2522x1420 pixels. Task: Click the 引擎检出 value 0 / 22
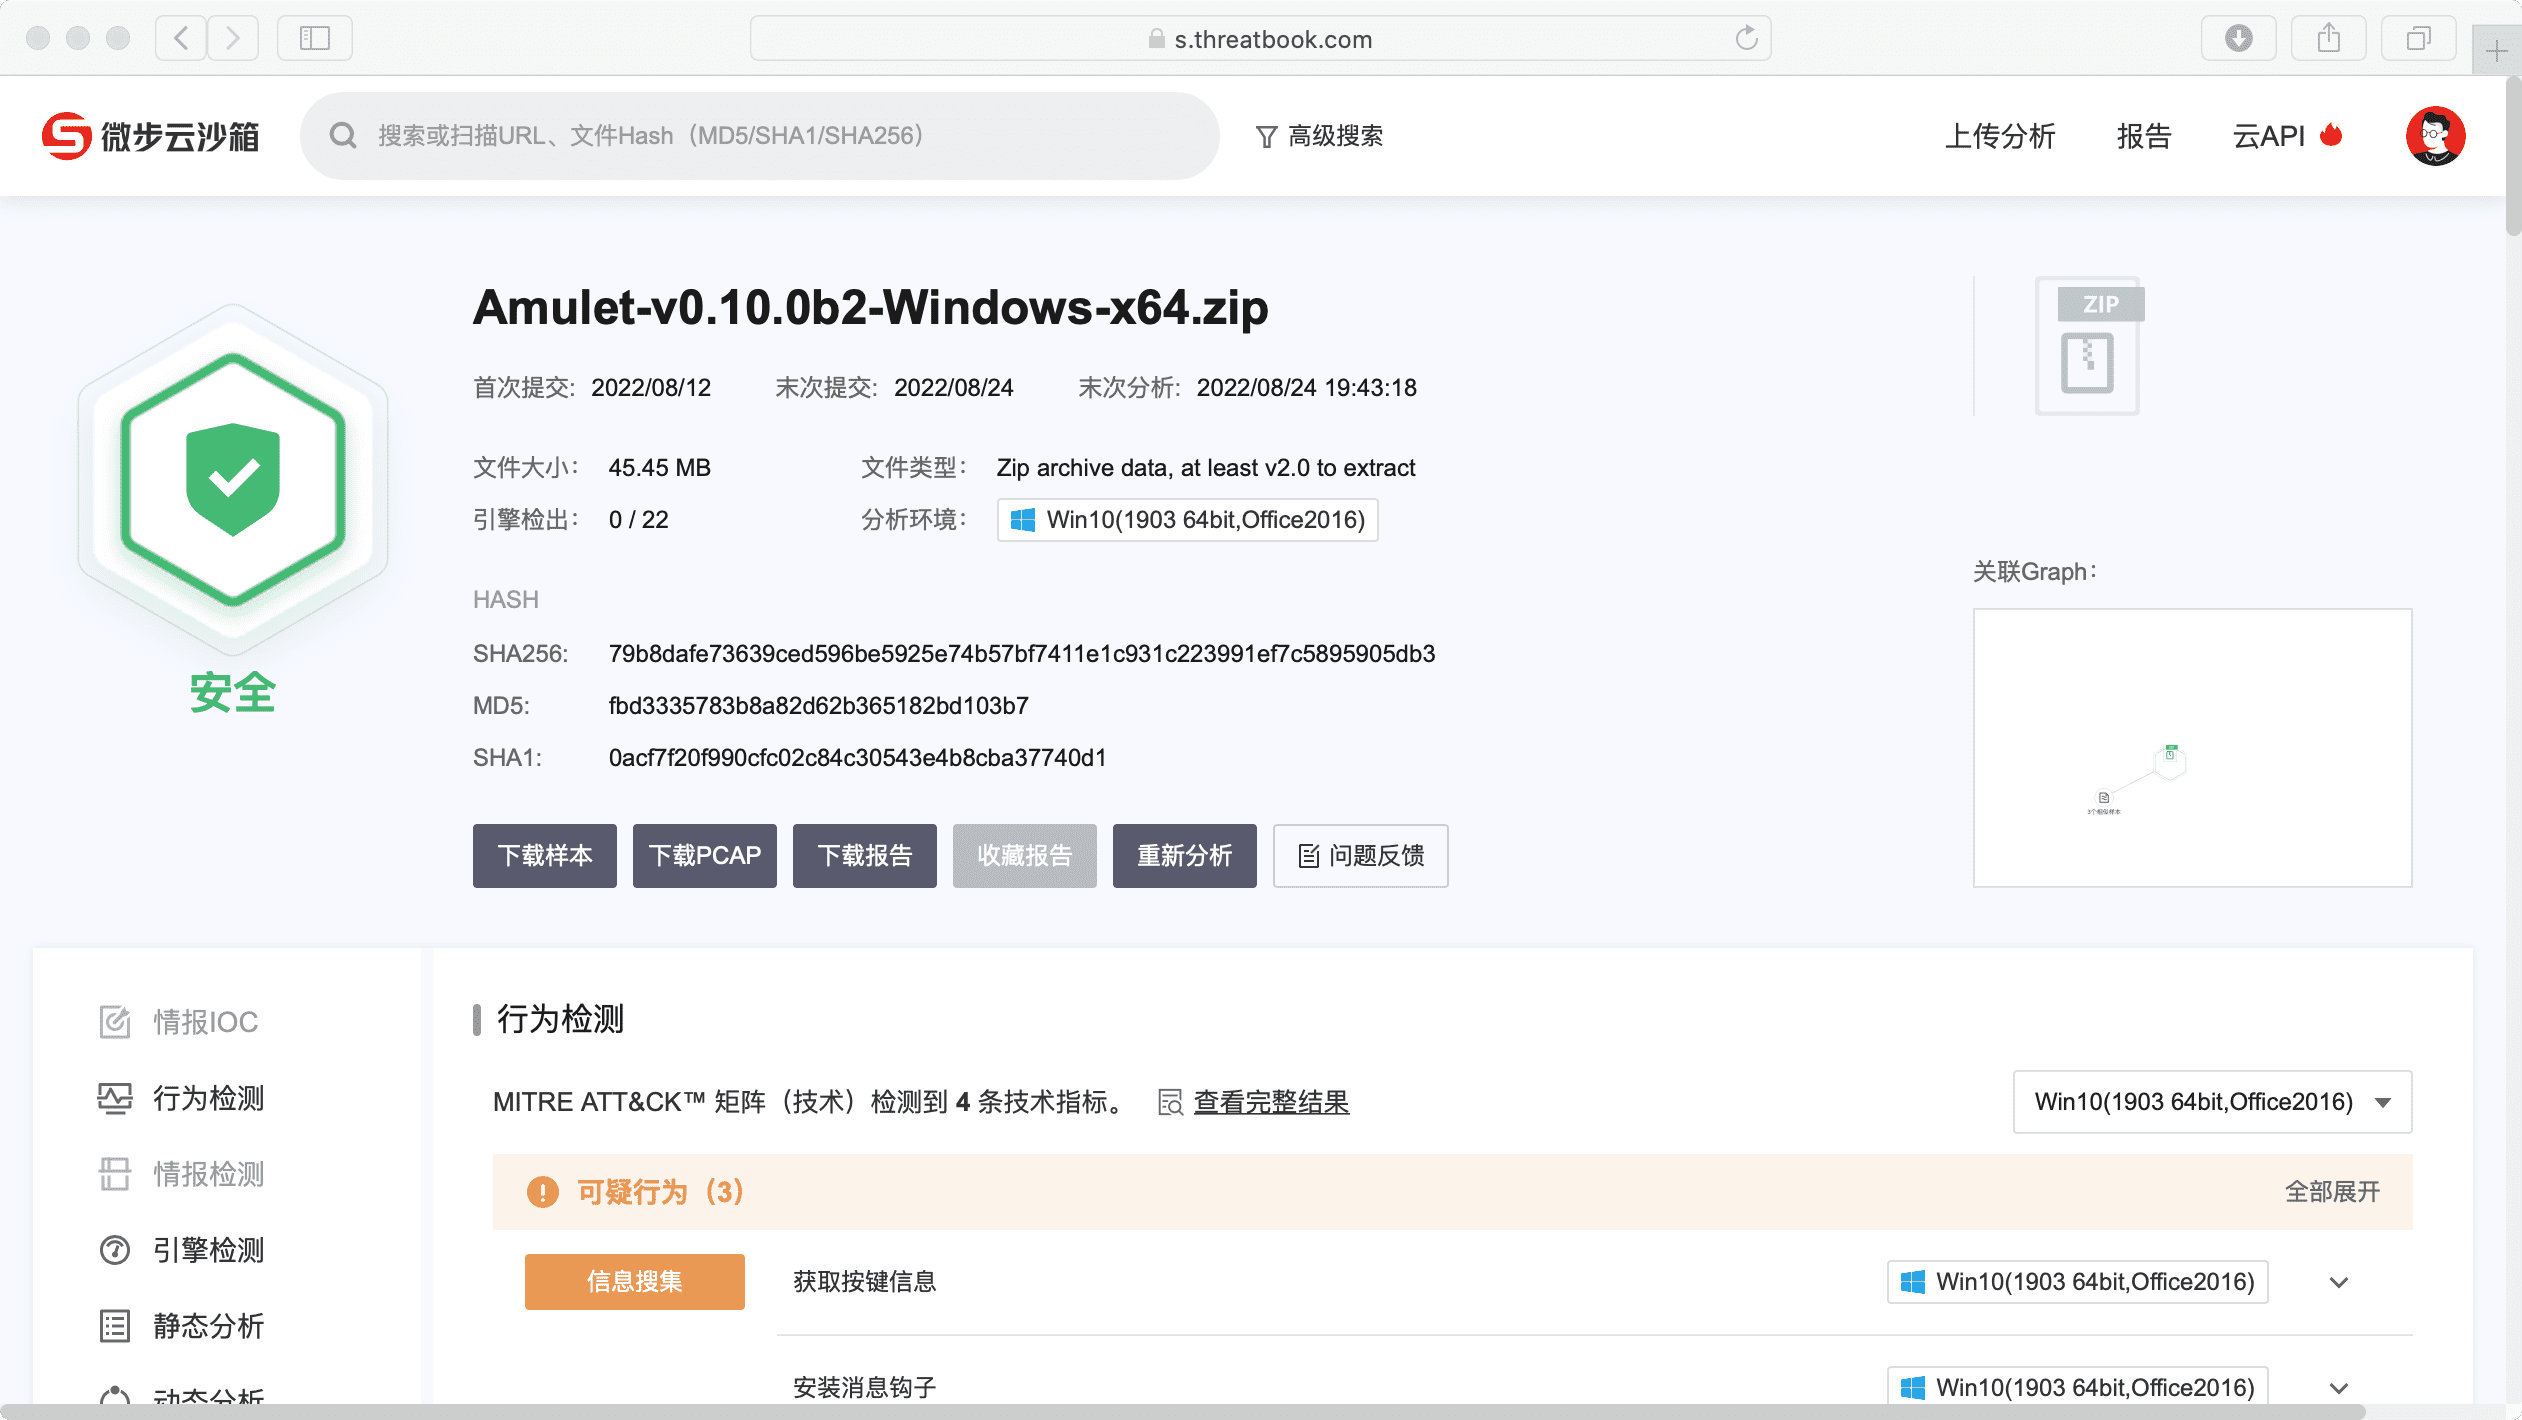(x=639, y=520)
